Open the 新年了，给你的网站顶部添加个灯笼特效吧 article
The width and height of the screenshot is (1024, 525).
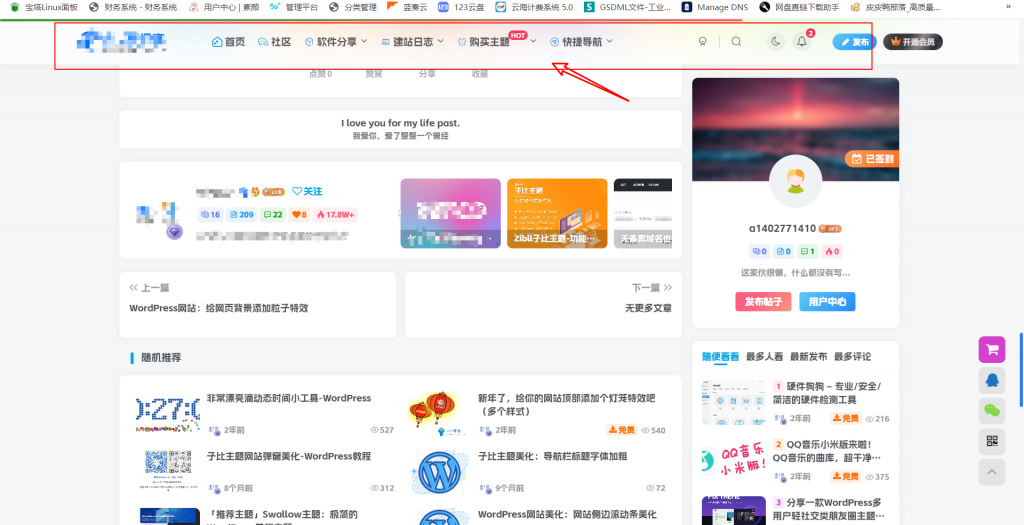(566, 405)
